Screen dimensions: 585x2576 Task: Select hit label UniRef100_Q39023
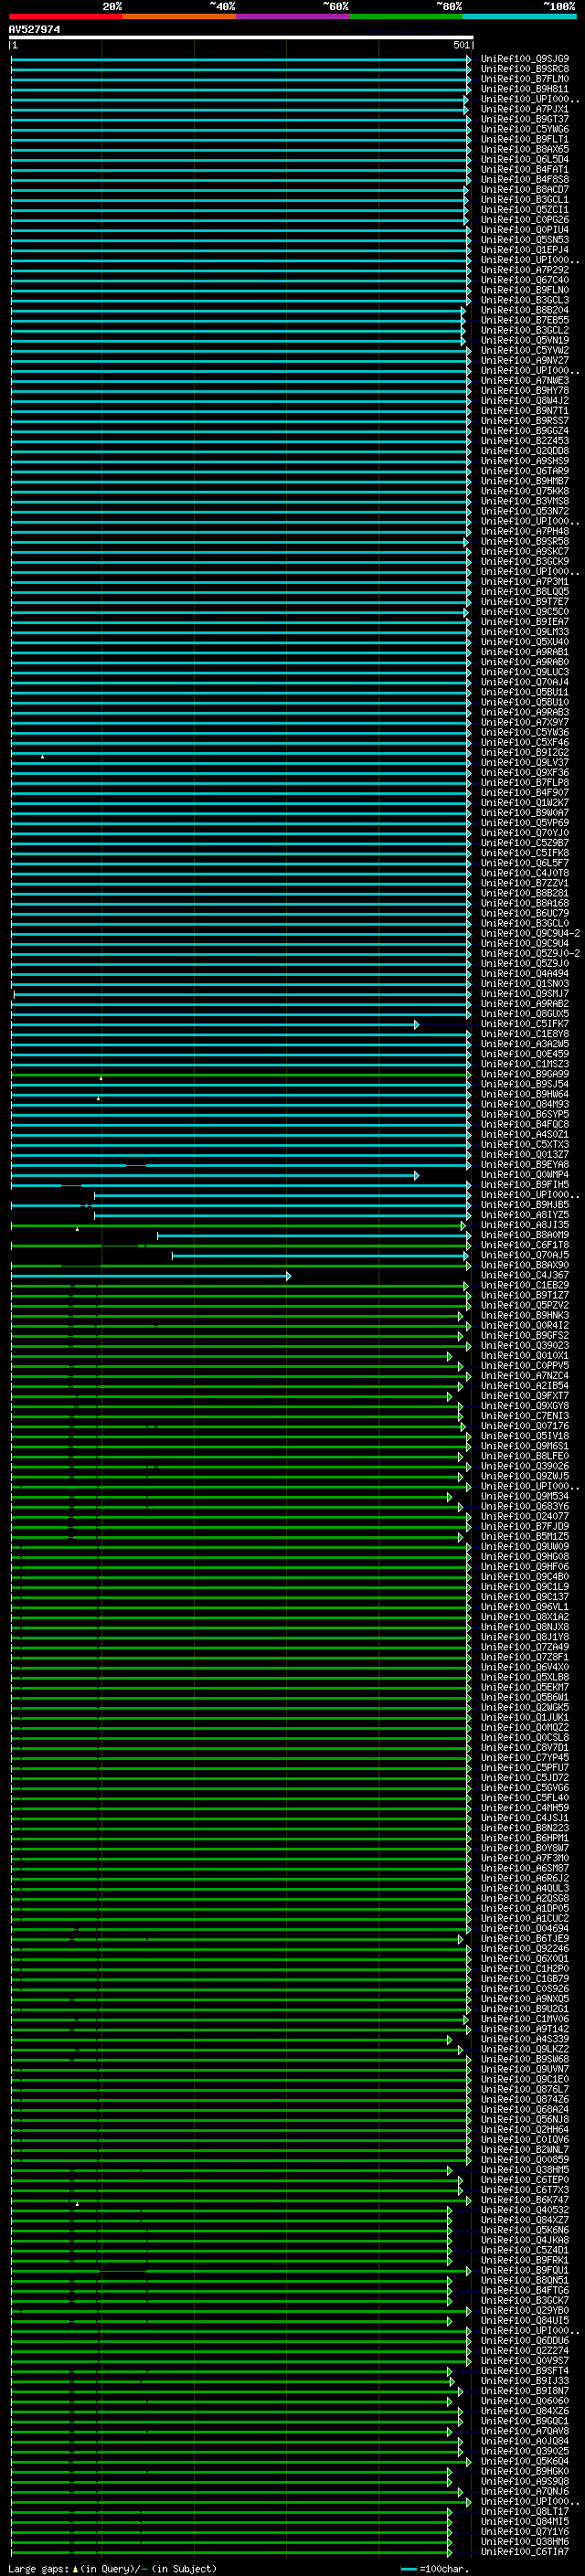click(525, 1346)
